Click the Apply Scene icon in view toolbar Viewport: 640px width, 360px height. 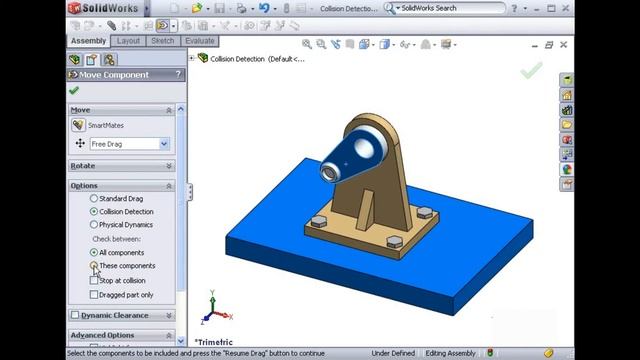tap(425, 44)
